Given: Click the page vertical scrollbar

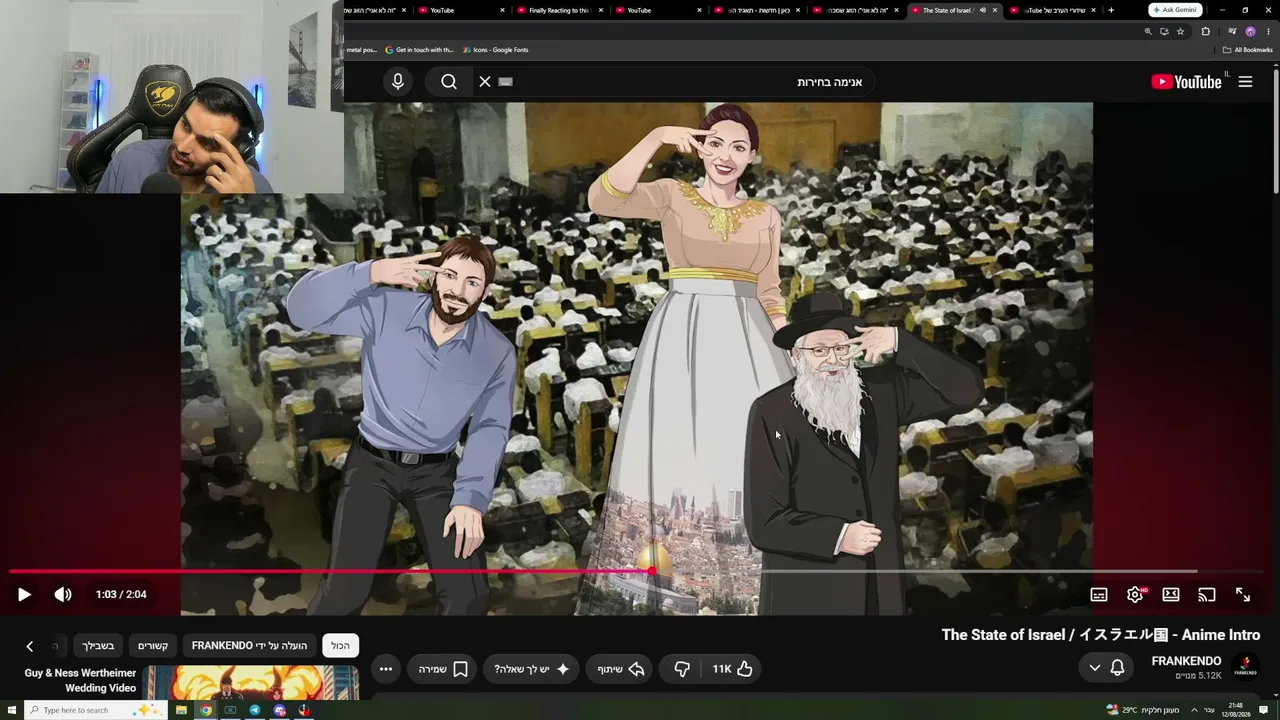Looking at the screenshot, I should (1276, 130).
